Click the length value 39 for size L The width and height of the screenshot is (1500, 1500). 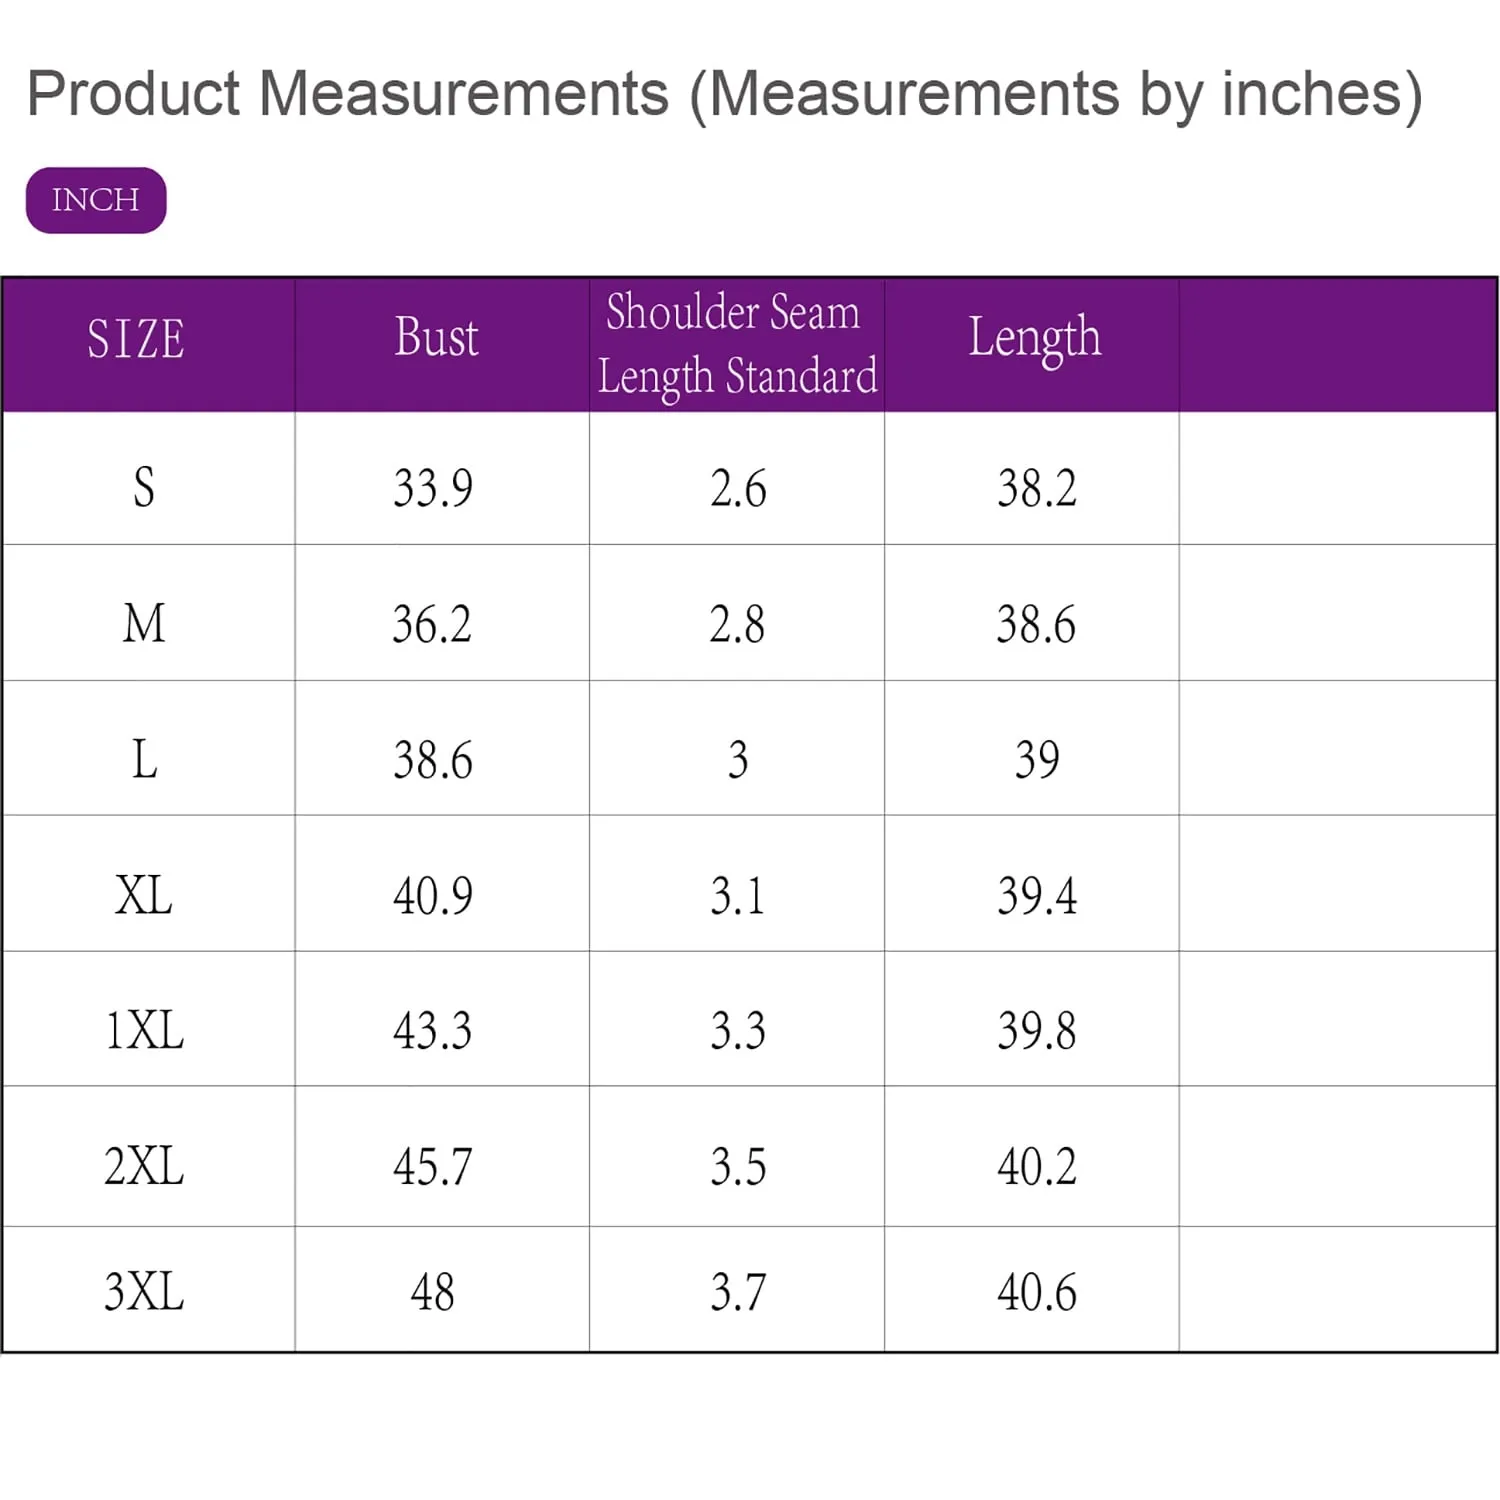(1037, 760)
